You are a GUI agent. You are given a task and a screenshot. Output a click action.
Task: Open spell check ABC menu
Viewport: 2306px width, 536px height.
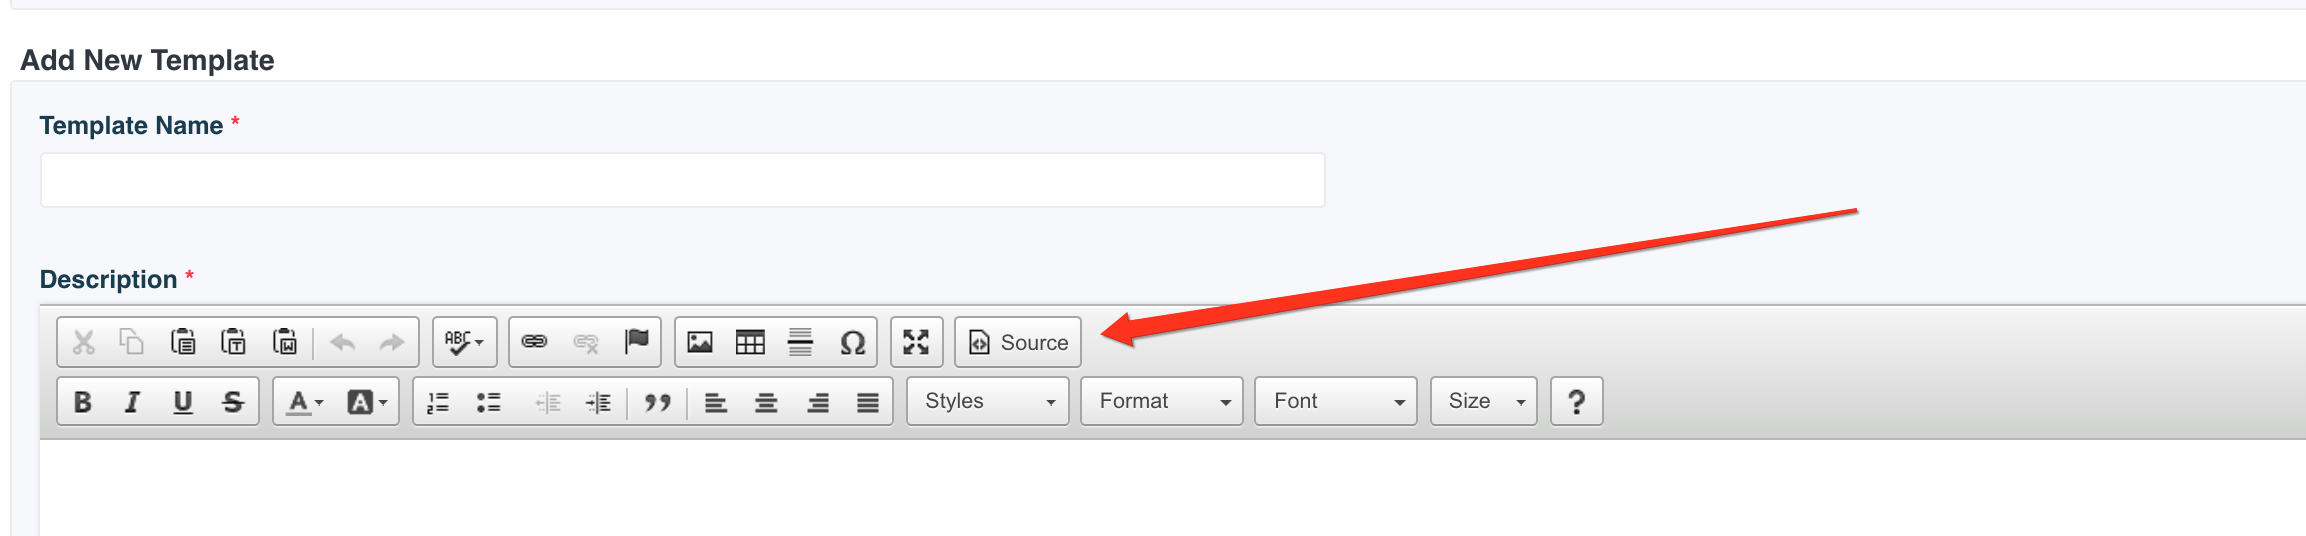[464, 342]
